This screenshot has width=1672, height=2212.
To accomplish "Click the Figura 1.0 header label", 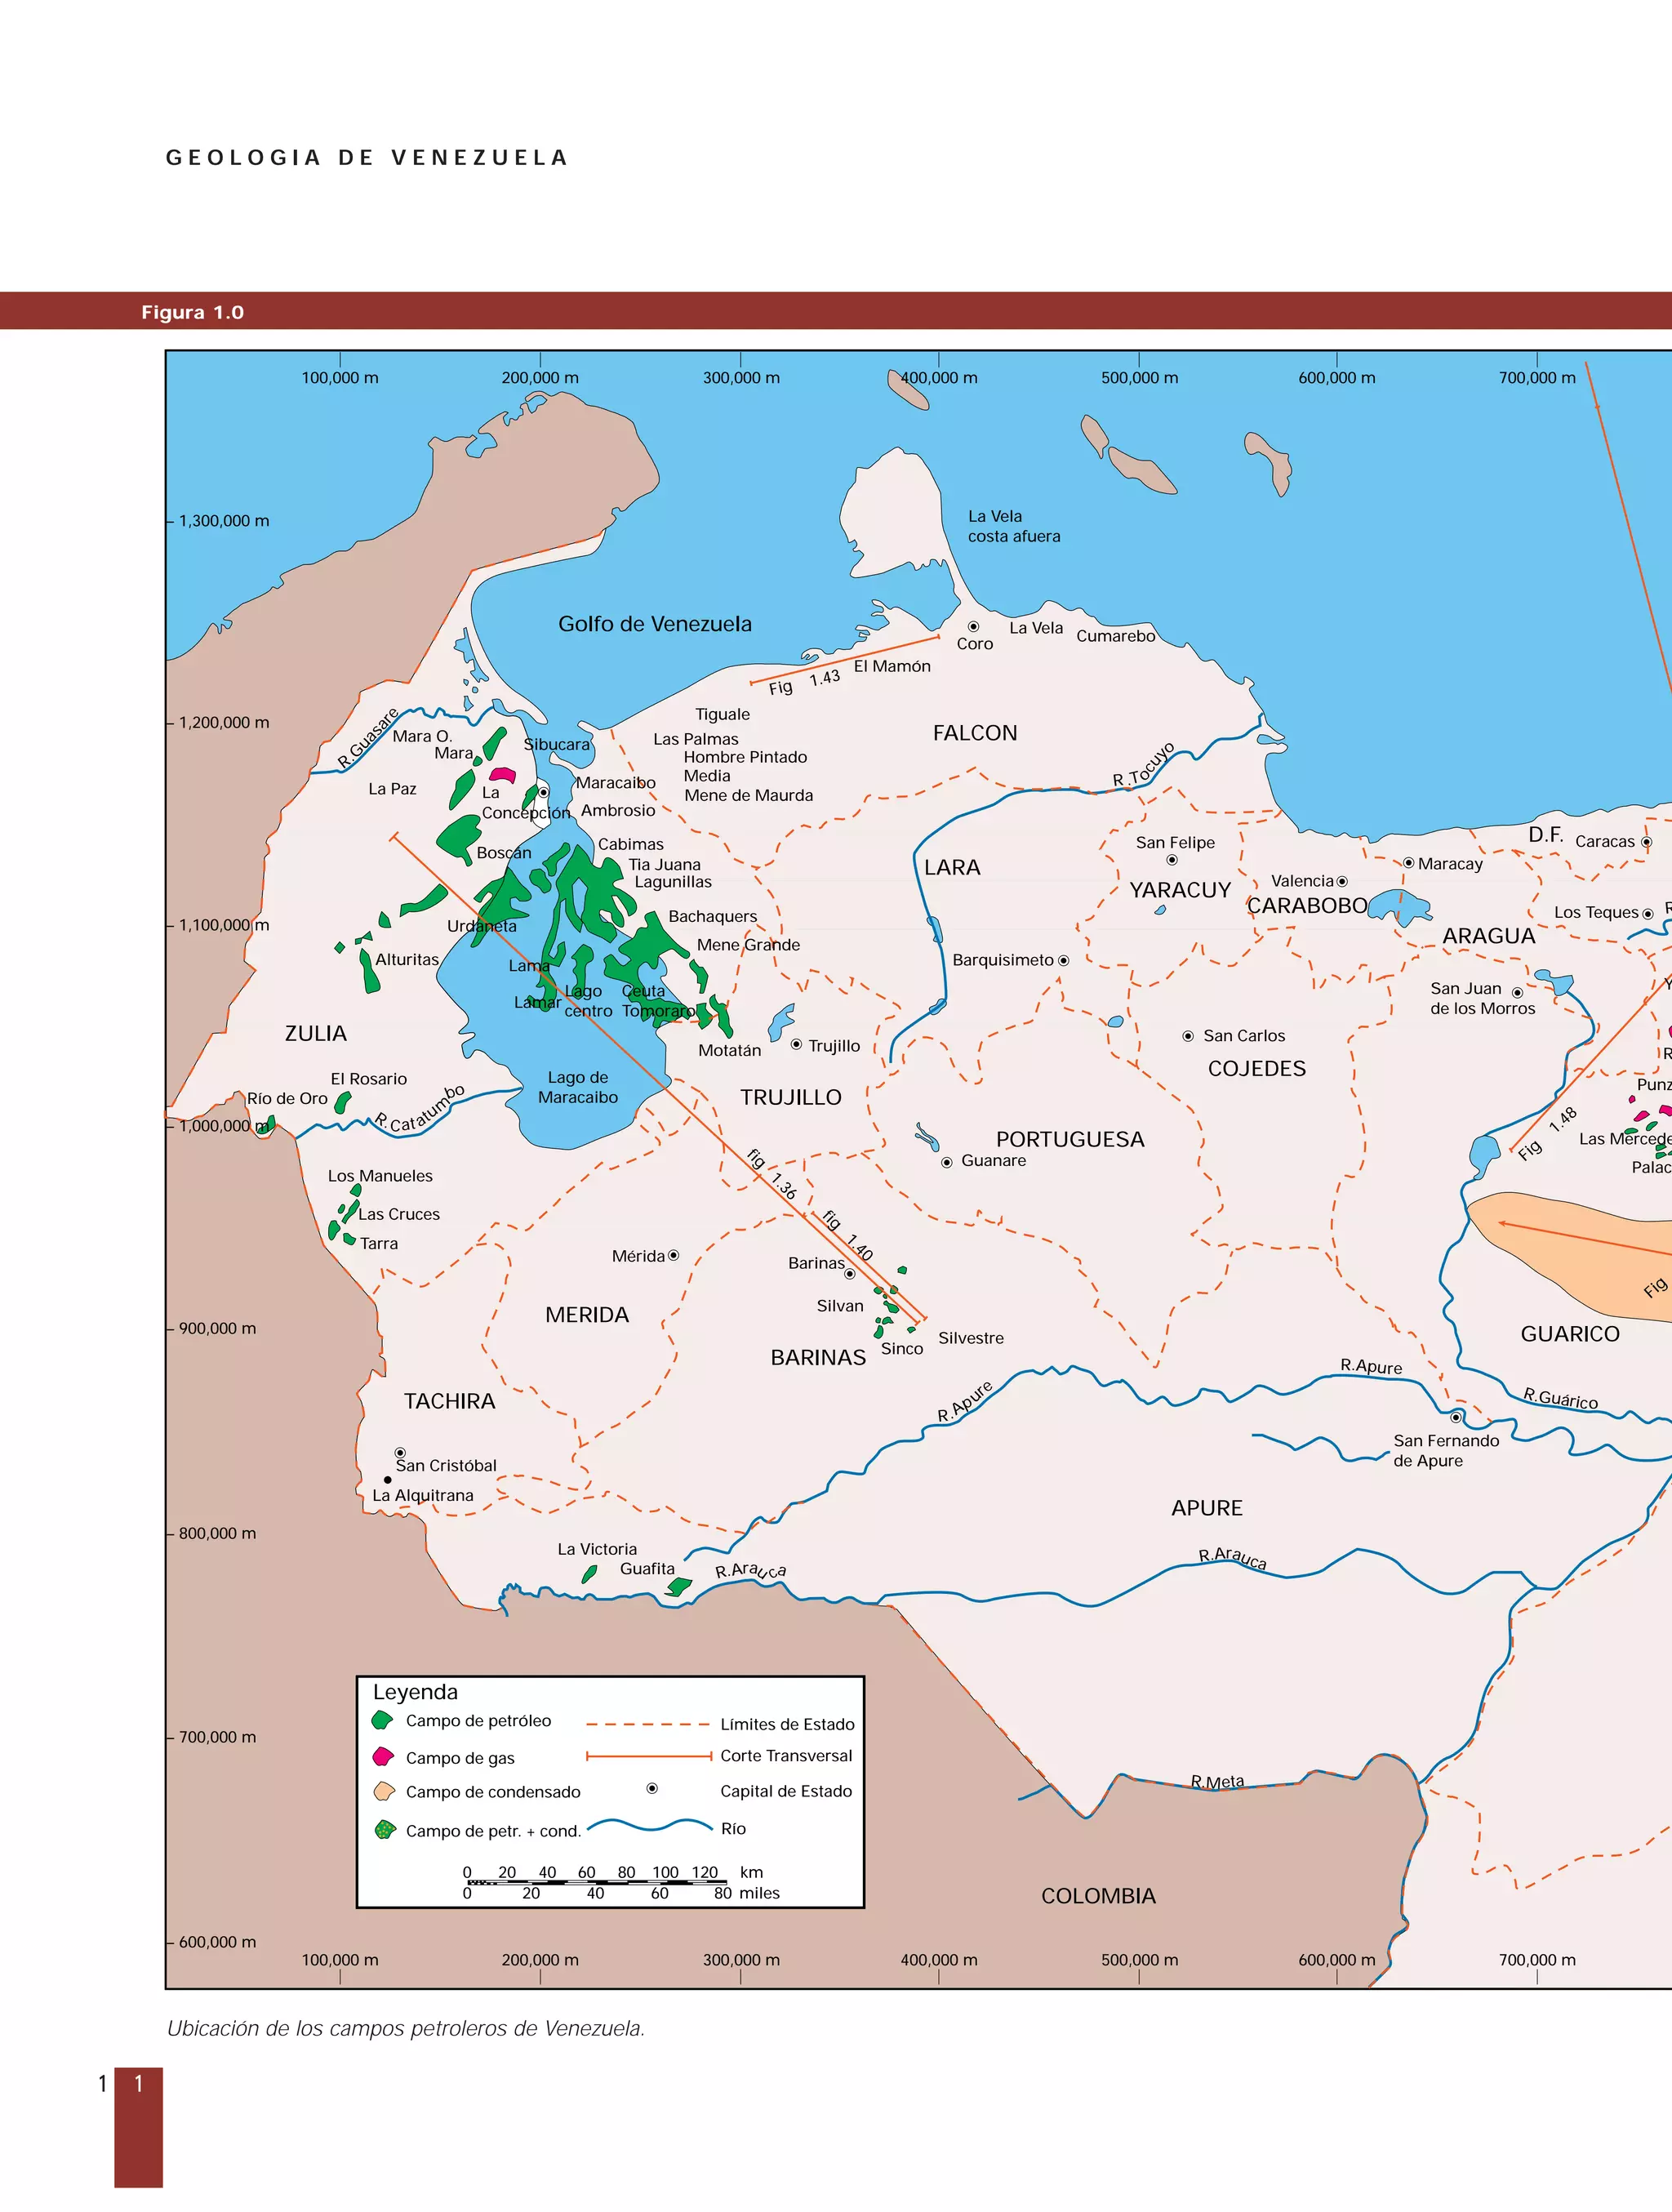I will 192,312.
